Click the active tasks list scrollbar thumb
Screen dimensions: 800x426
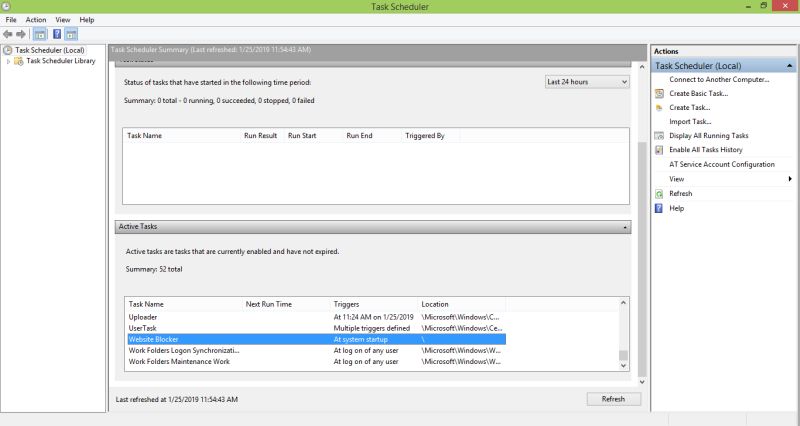[x=623, y=356]
